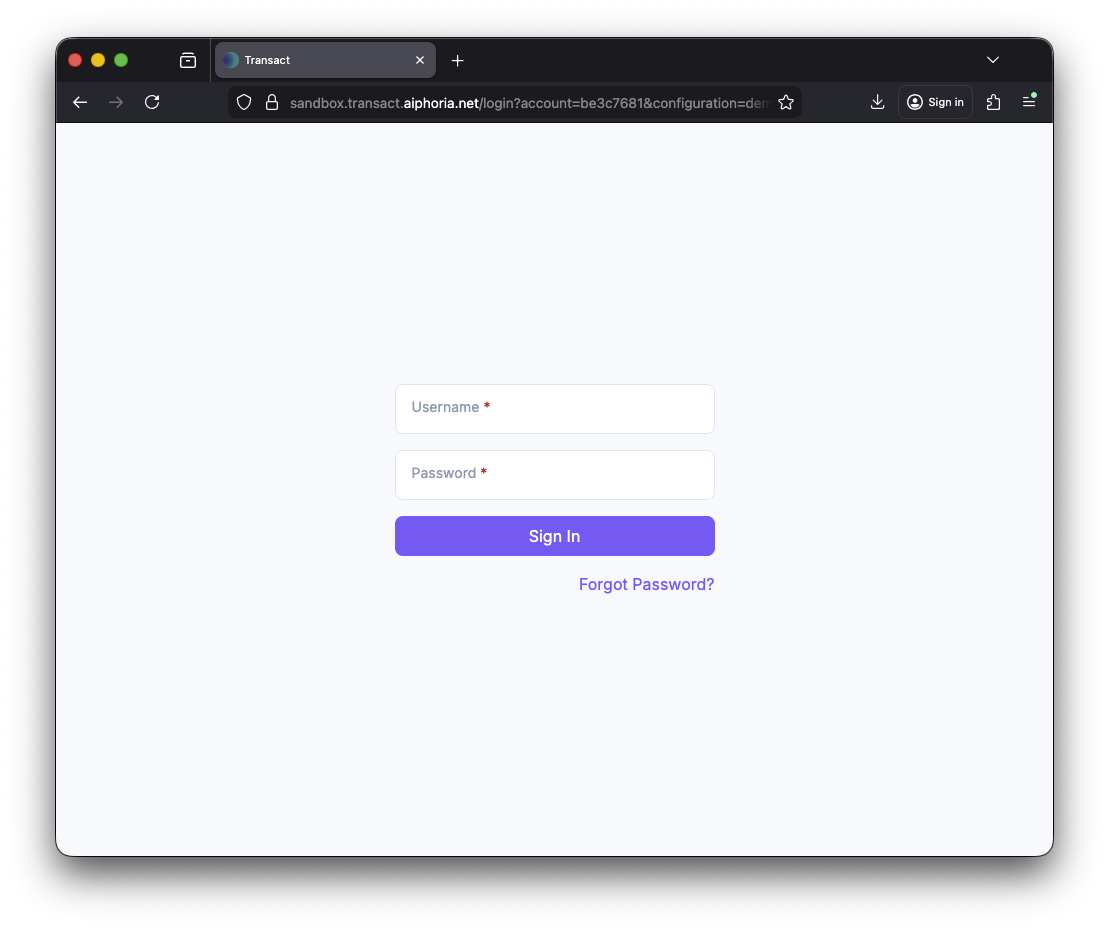Select the Transact browser tab
Screen dimensions: 1109x930
325,60
